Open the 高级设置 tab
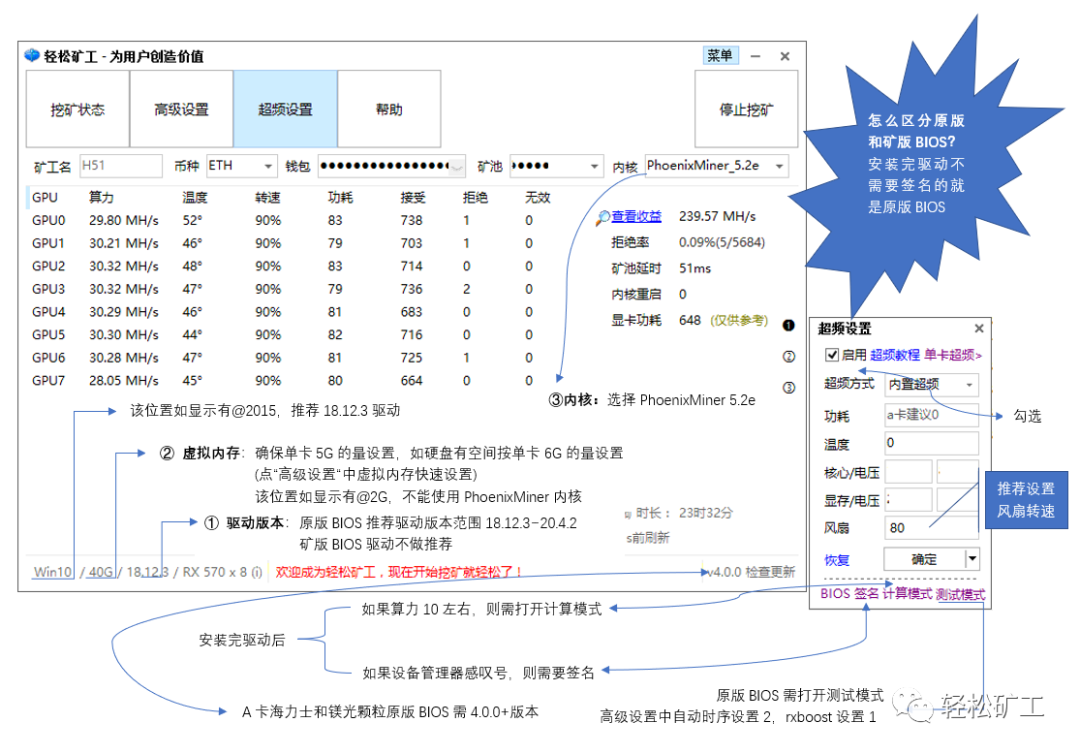Image resolution: width=1080 pixels, height=754 pixels. point(181,109)
